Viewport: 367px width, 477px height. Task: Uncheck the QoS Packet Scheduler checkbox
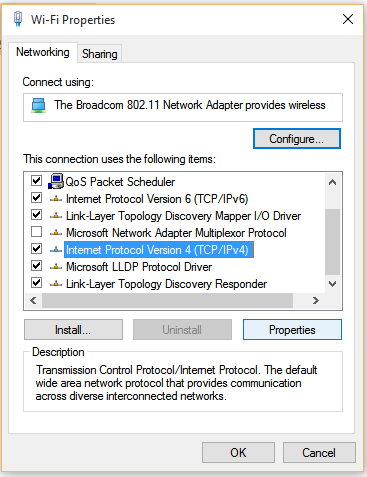tap(36, 181)
